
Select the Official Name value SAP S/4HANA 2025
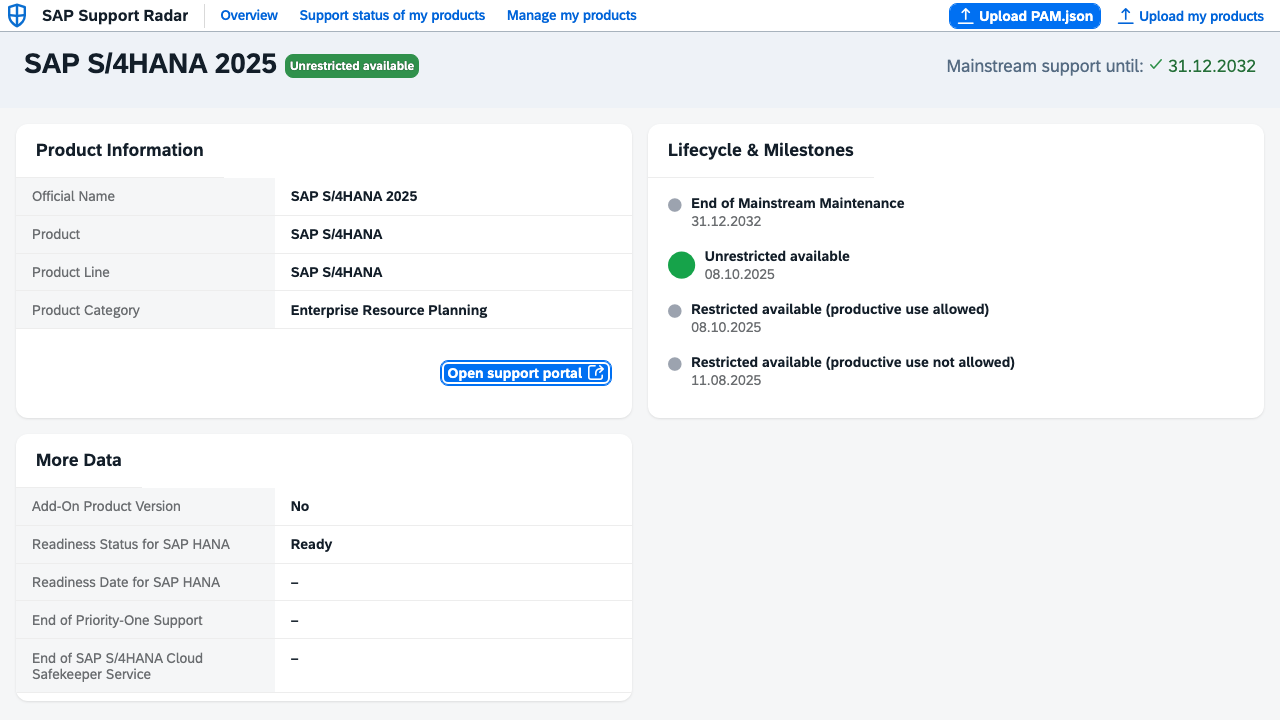tap(354, 196)
